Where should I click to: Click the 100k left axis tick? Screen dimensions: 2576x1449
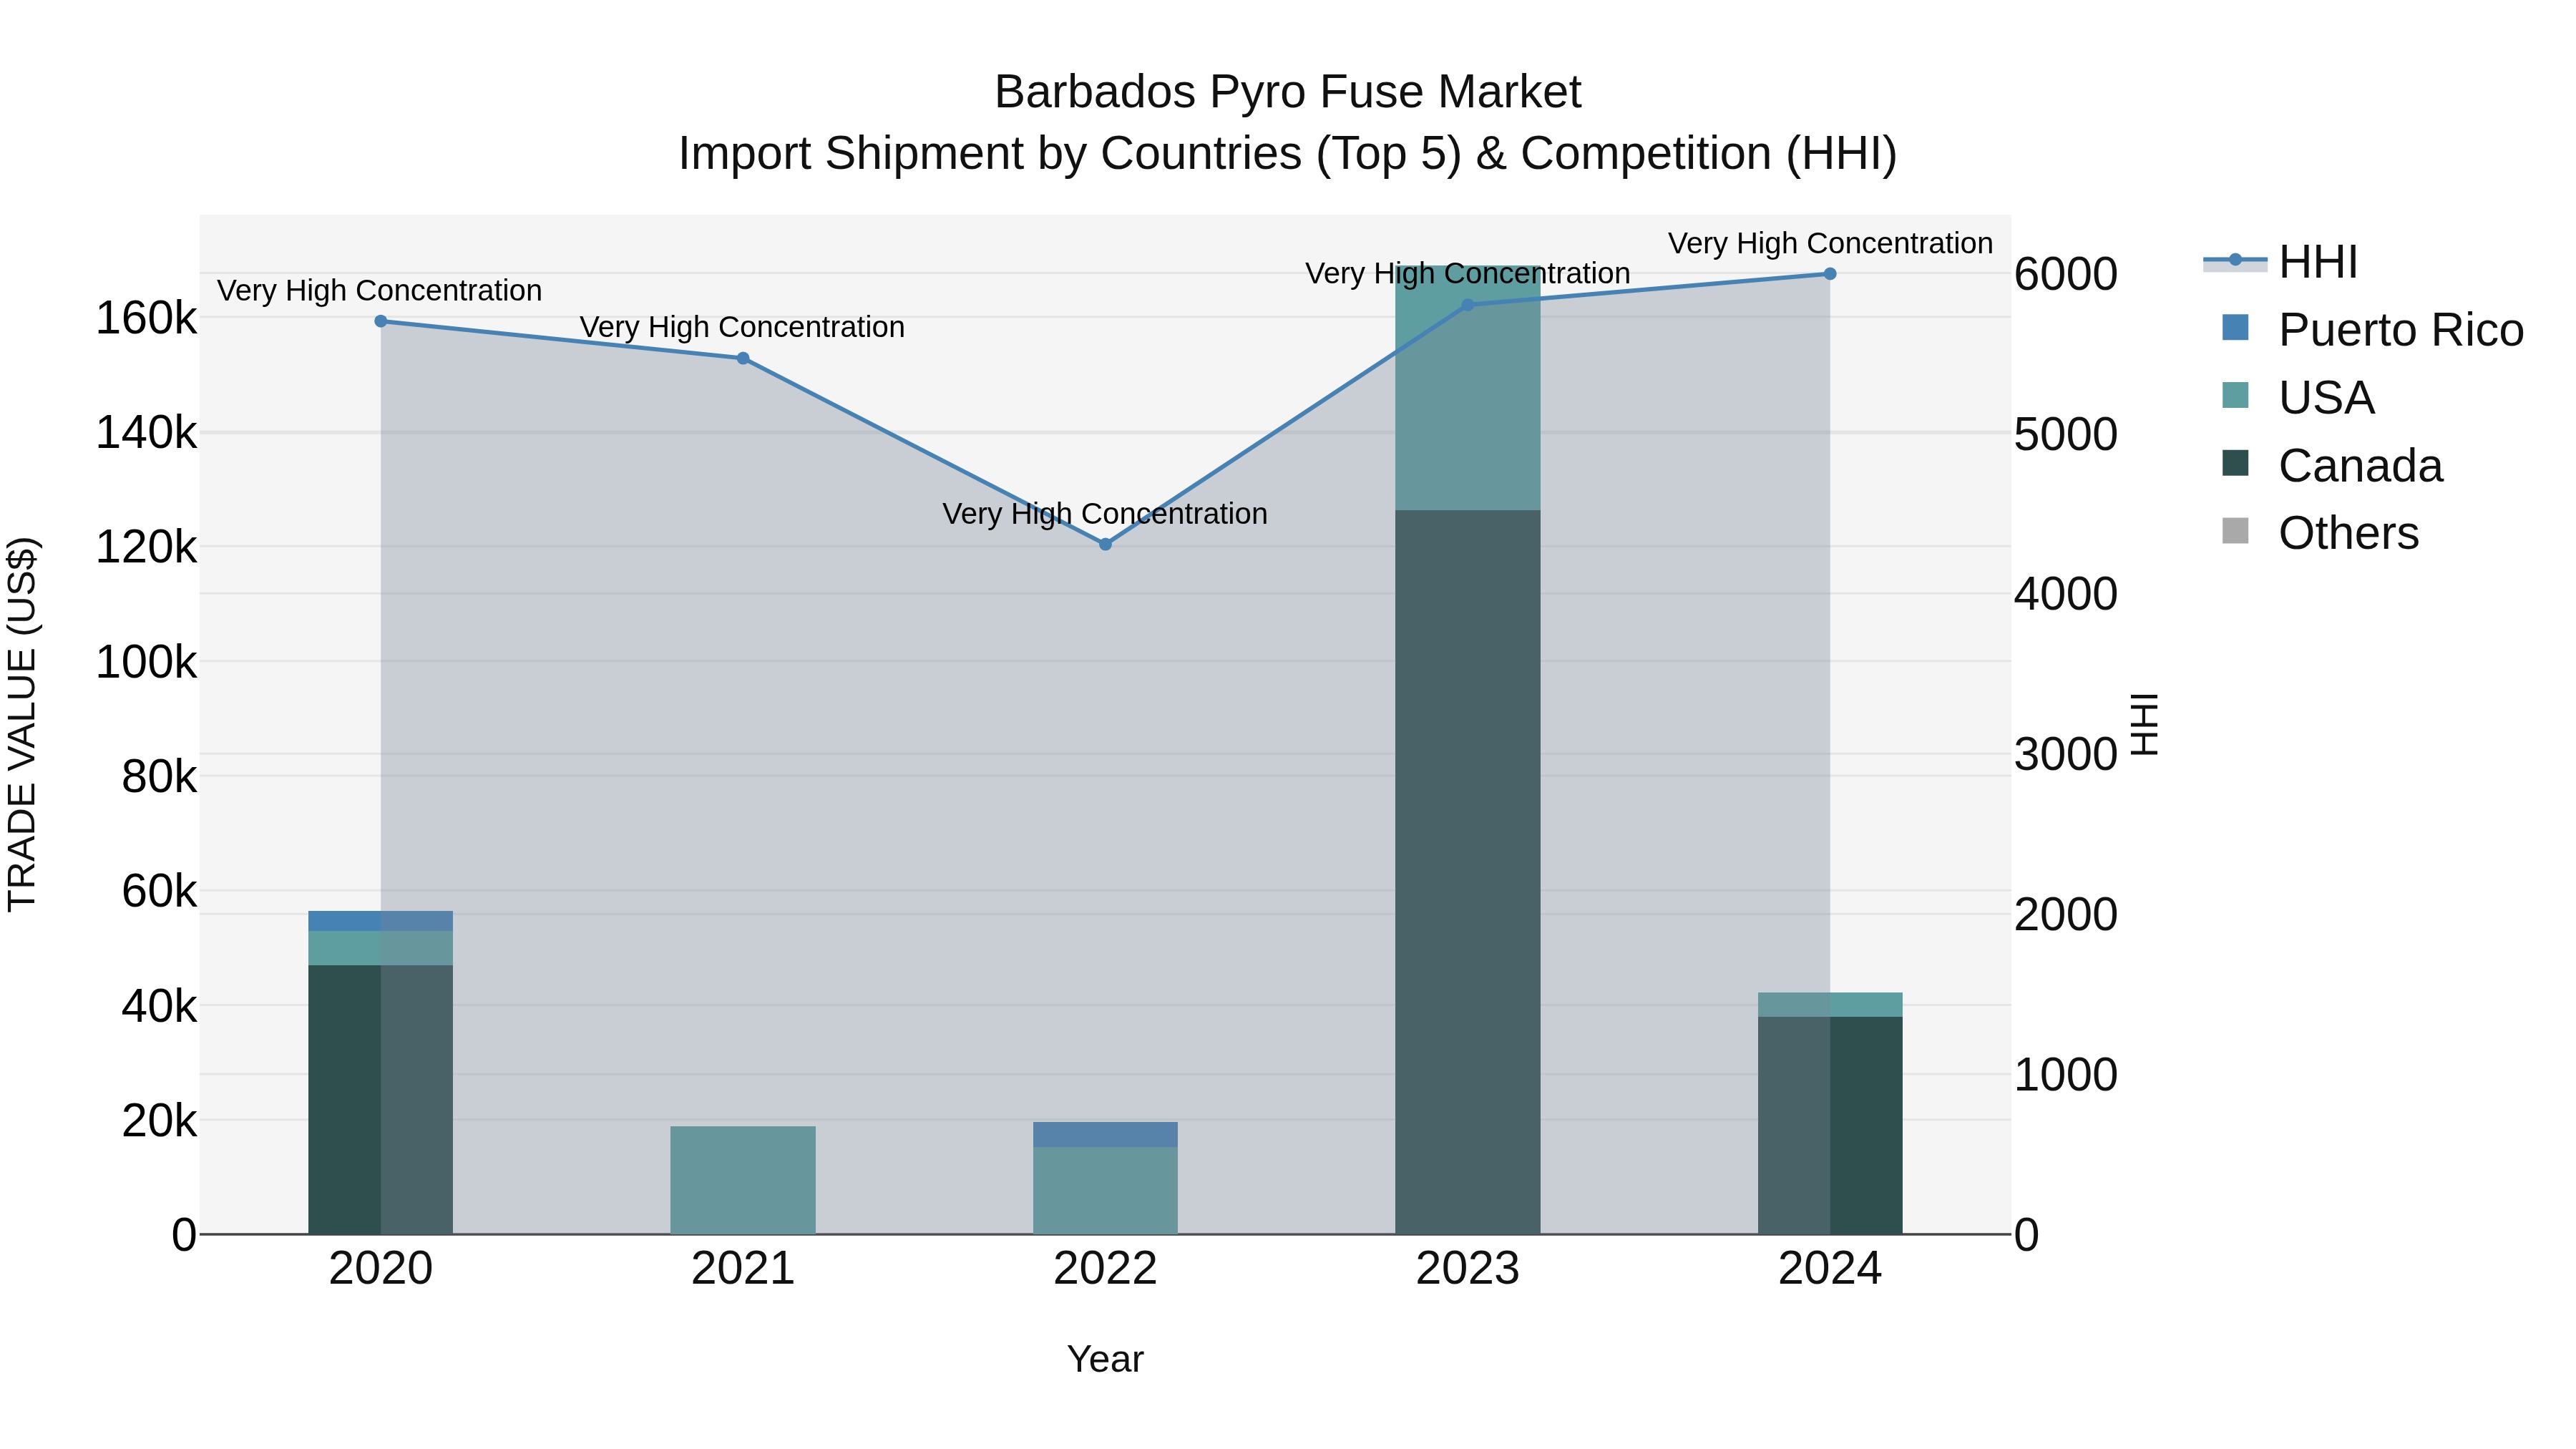(146, 662)
